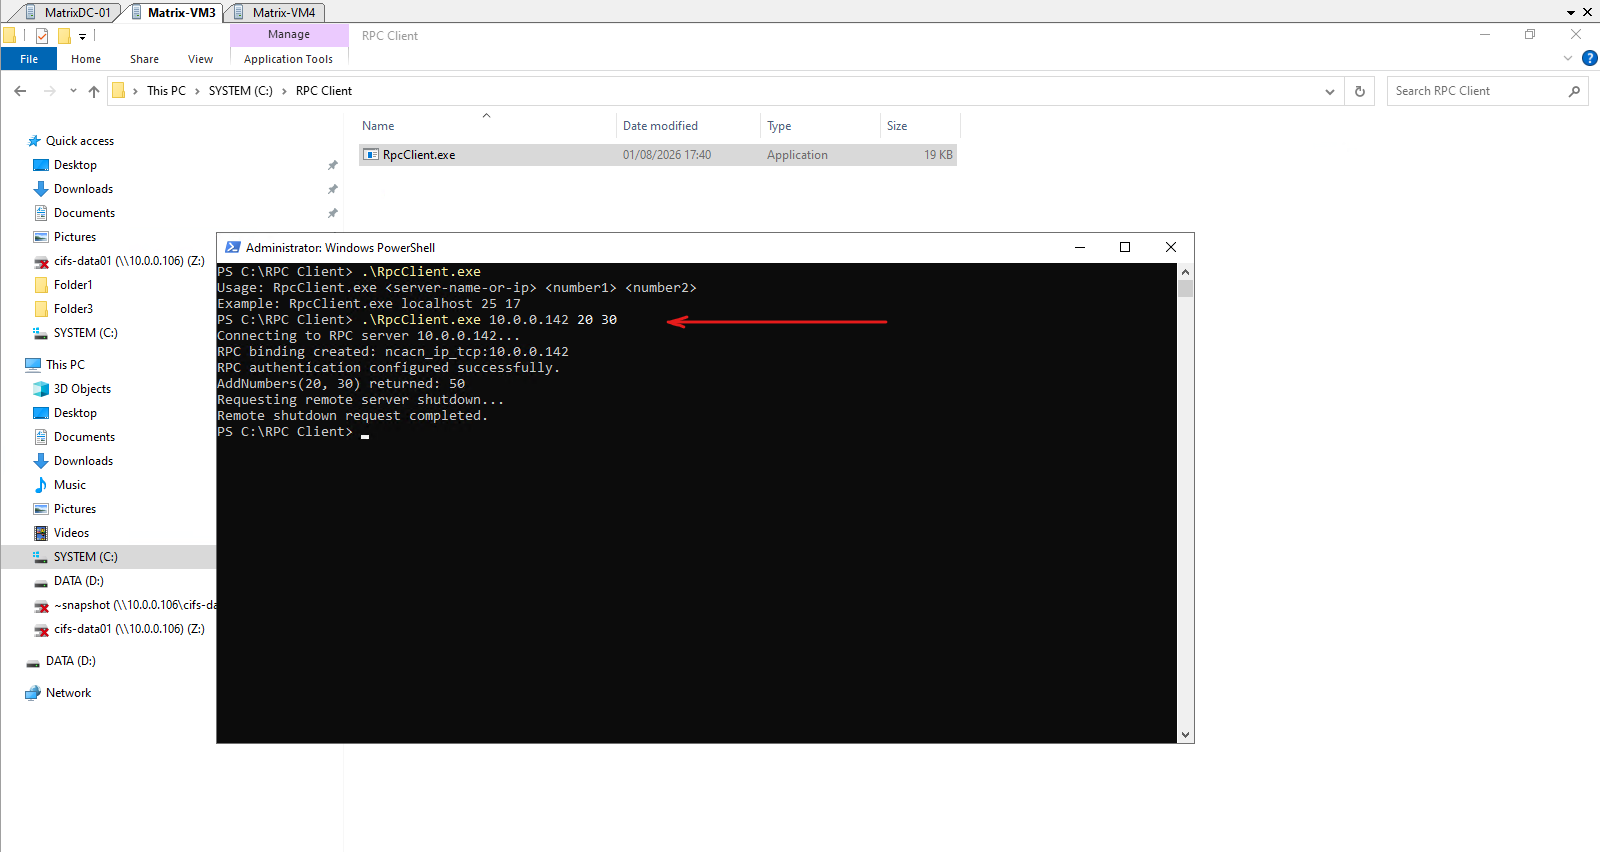Click the PowerShell vertical scrollbar thumb

tap(1186, 288)
